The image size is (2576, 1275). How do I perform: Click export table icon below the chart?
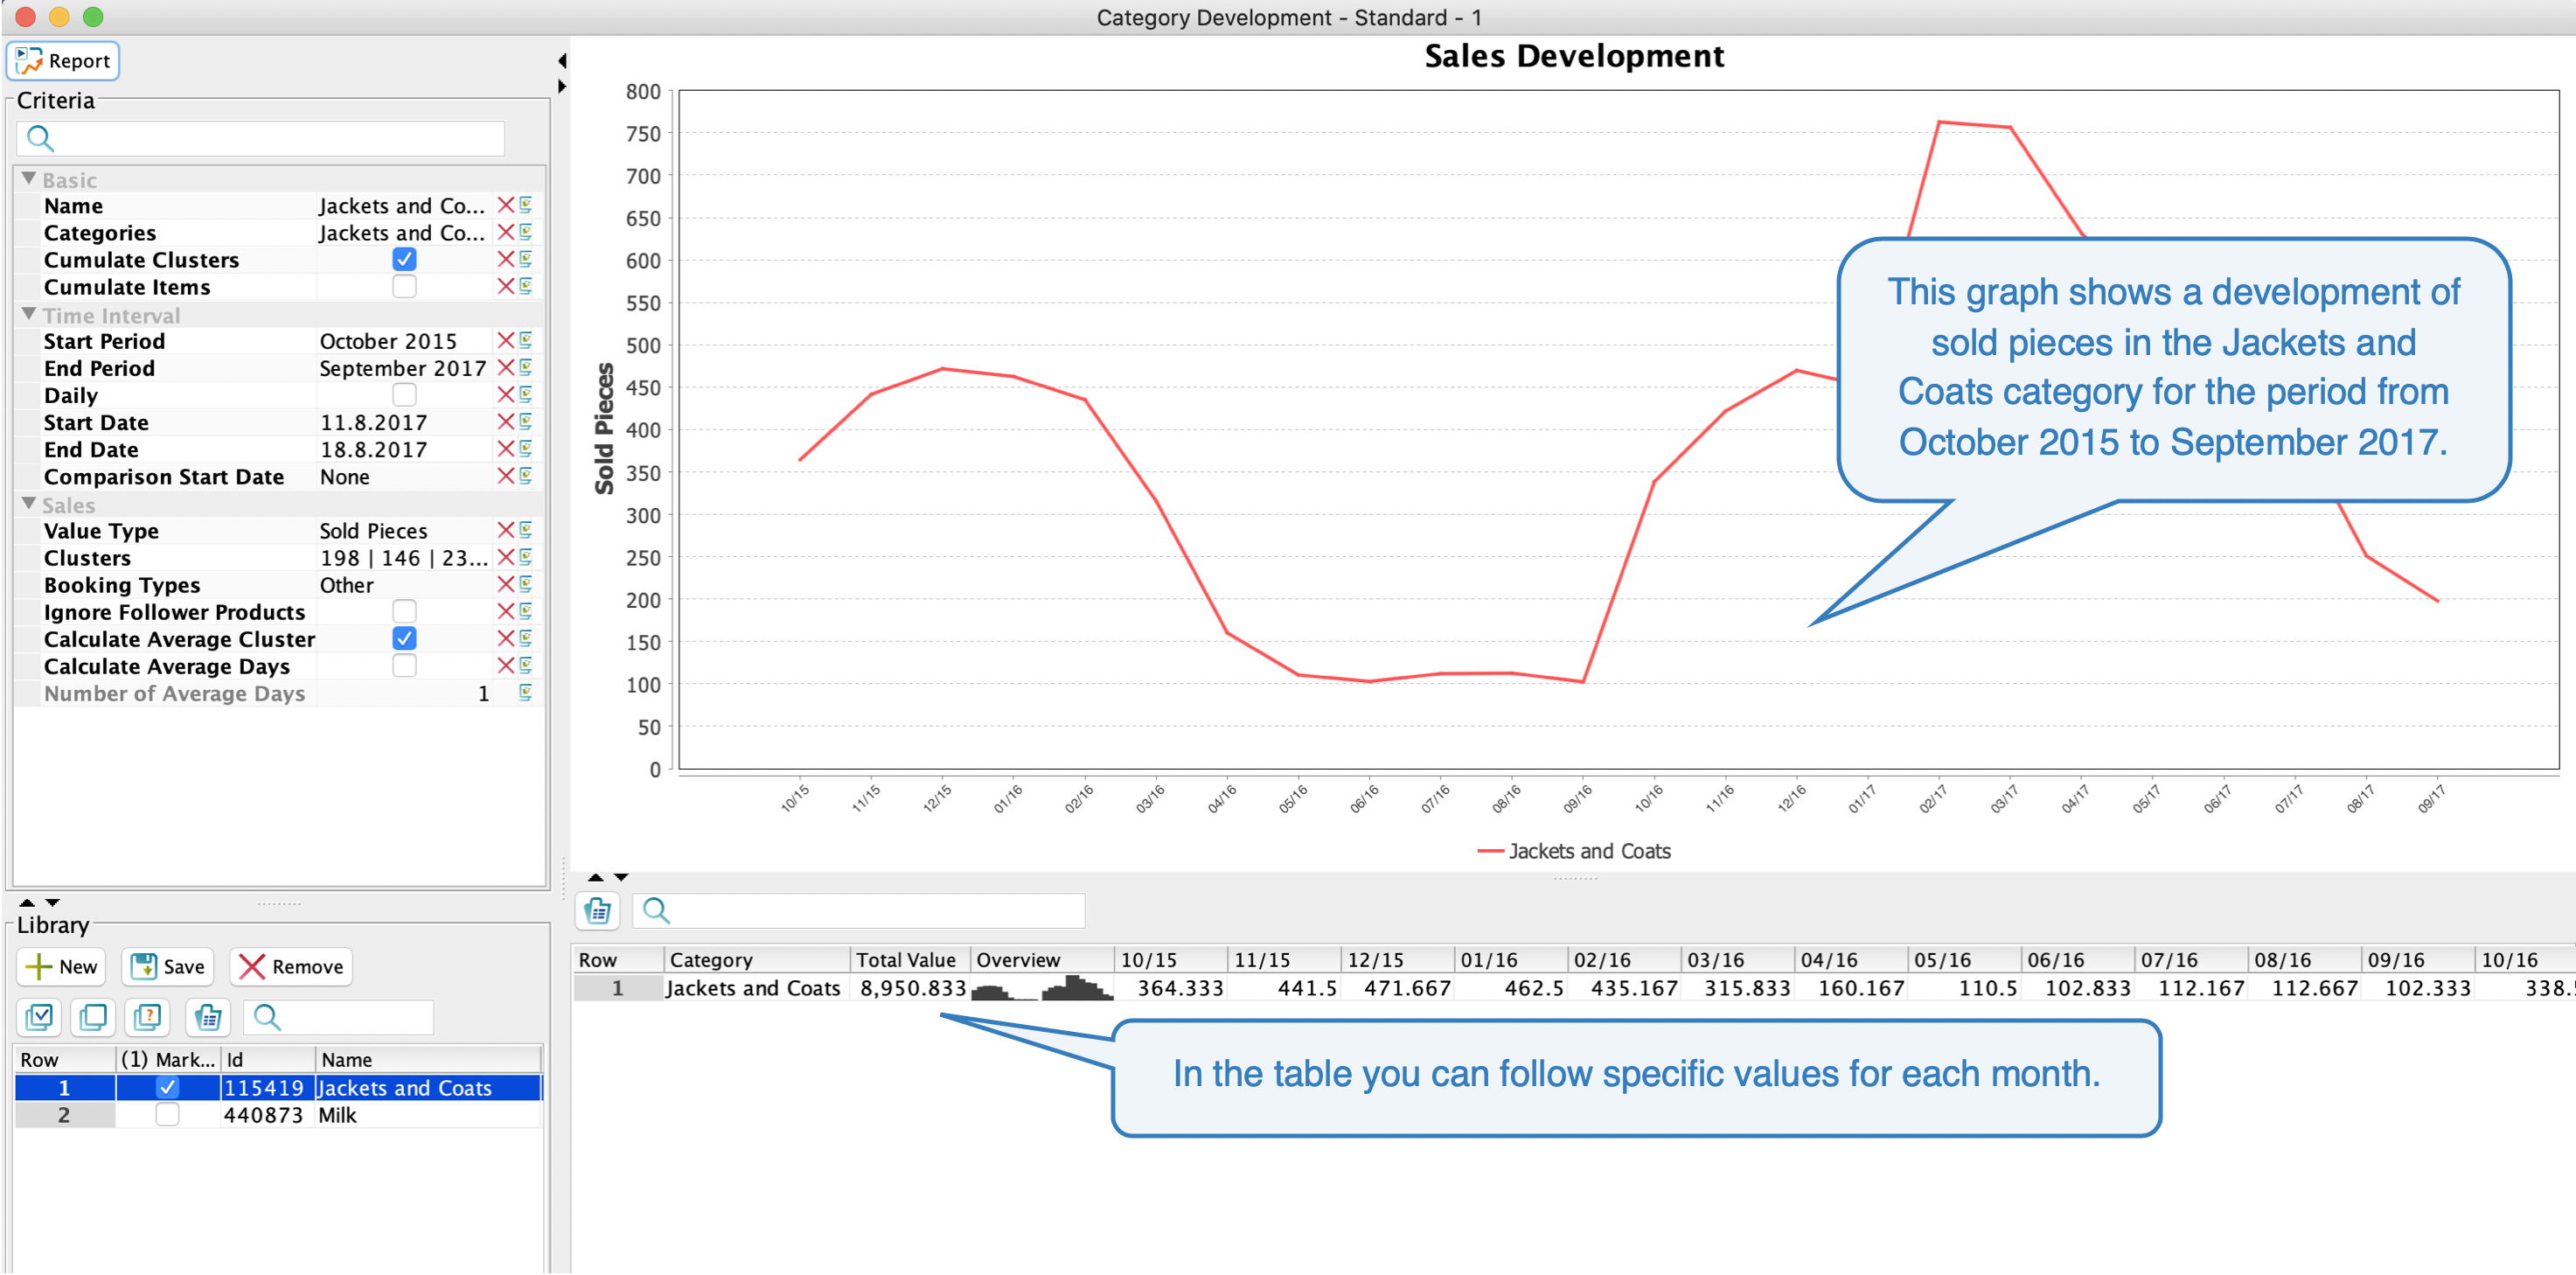[x=598, y=910]
